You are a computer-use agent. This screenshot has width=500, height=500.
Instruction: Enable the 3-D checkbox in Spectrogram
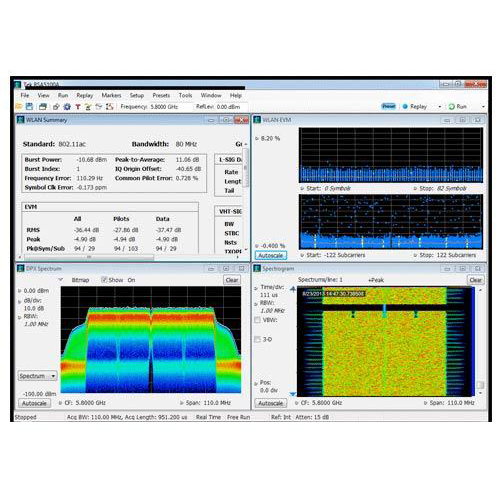pos(257,339)
